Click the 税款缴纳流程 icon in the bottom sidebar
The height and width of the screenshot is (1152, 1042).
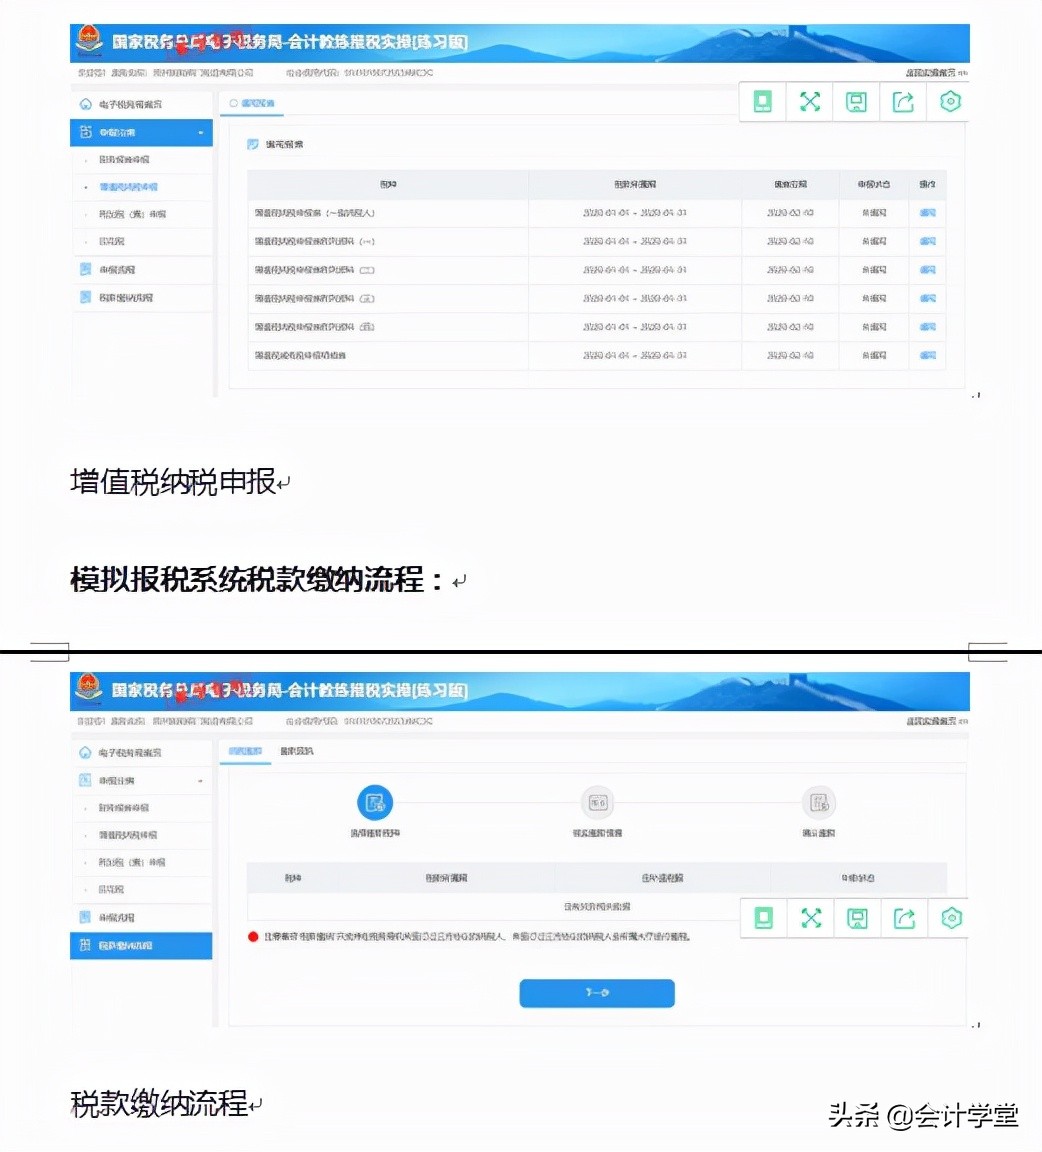pyautogui.click(x=85, y=945)
